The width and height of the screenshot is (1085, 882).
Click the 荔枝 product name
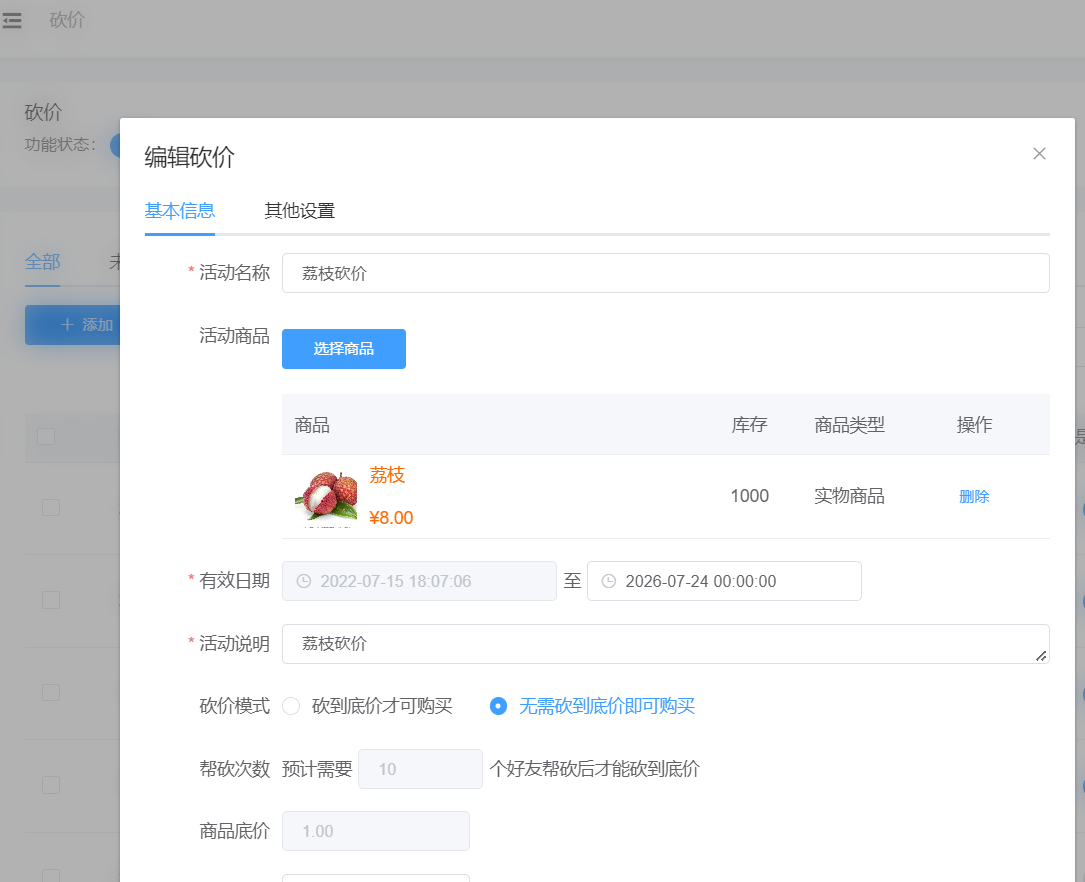[388, 475]
